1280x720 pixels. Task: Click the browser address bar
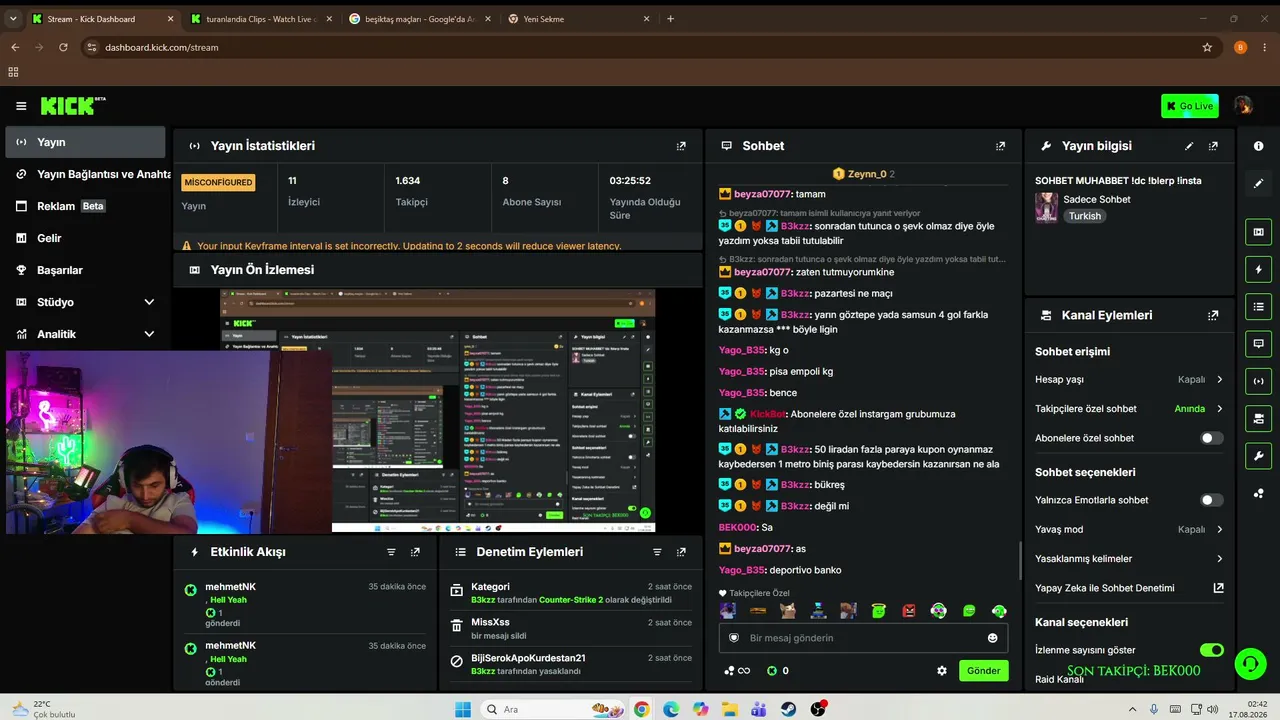tap(640, 47)
